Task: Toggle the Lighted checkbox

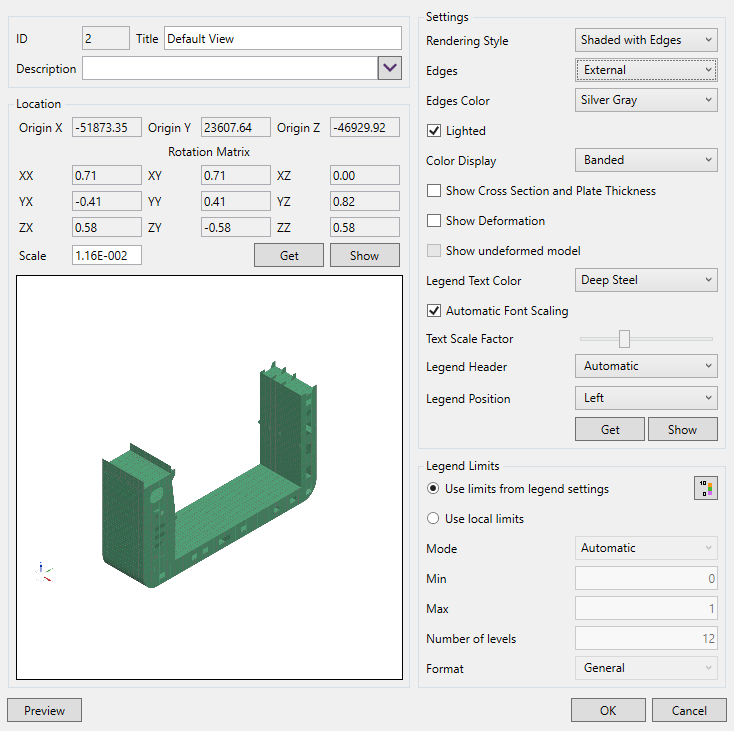Action: tap(434, 130)
